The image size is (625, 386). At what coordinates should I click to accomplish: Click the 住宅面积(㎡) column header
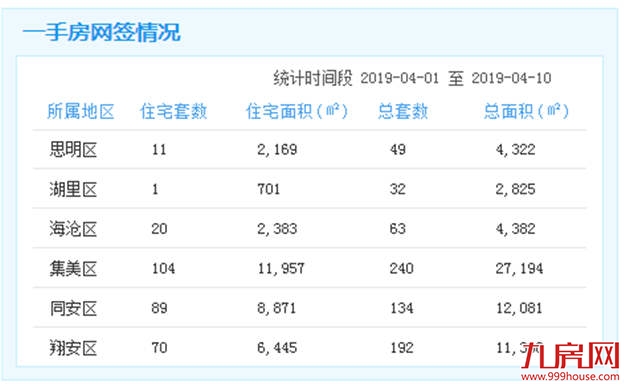tap(297, 111)
